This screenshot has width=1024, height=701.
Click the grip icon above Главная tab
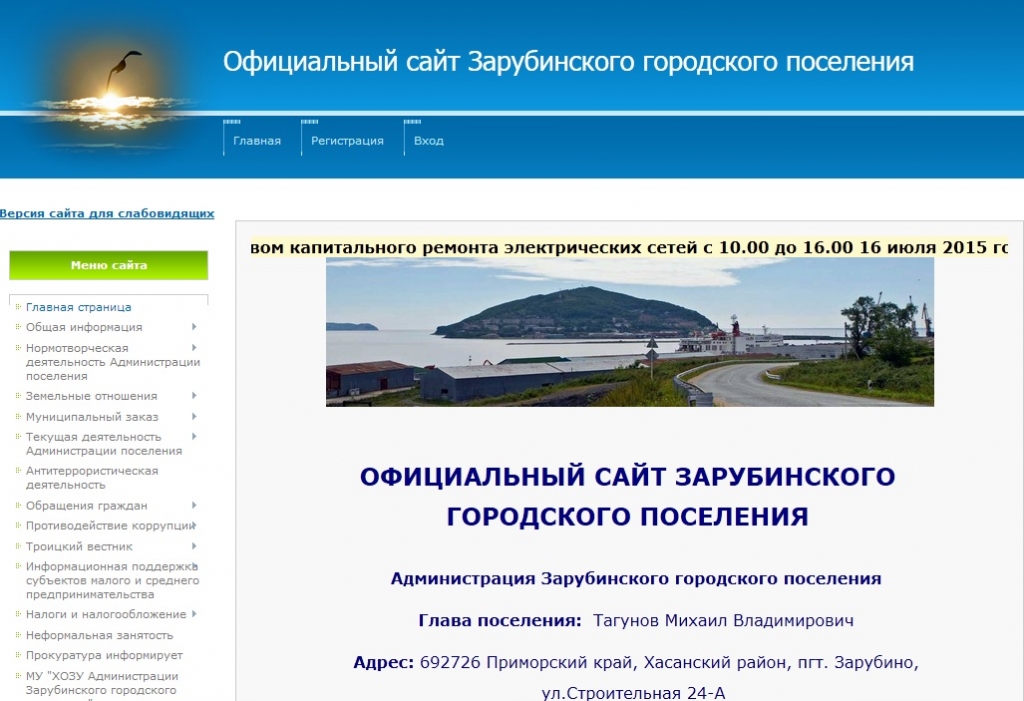232,122
